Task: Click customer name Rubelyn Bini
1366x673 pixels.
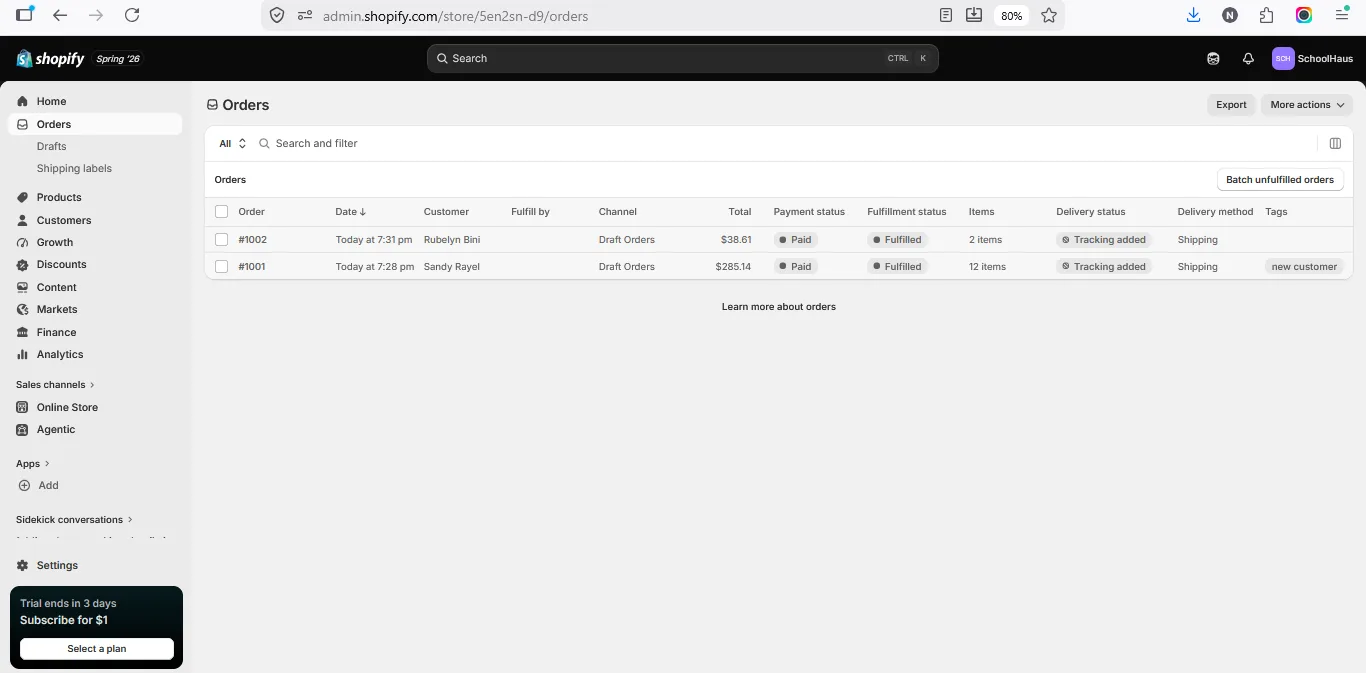Action: point(452,240)
